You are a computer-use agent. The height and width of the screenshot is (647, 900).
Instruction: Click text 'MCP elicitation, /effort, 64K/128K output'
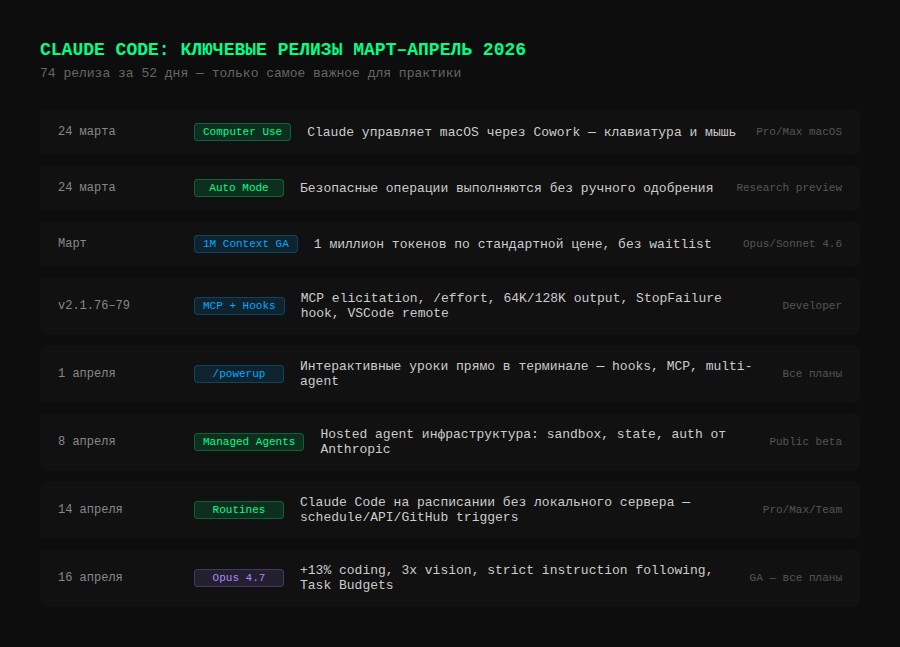point(463,298)
